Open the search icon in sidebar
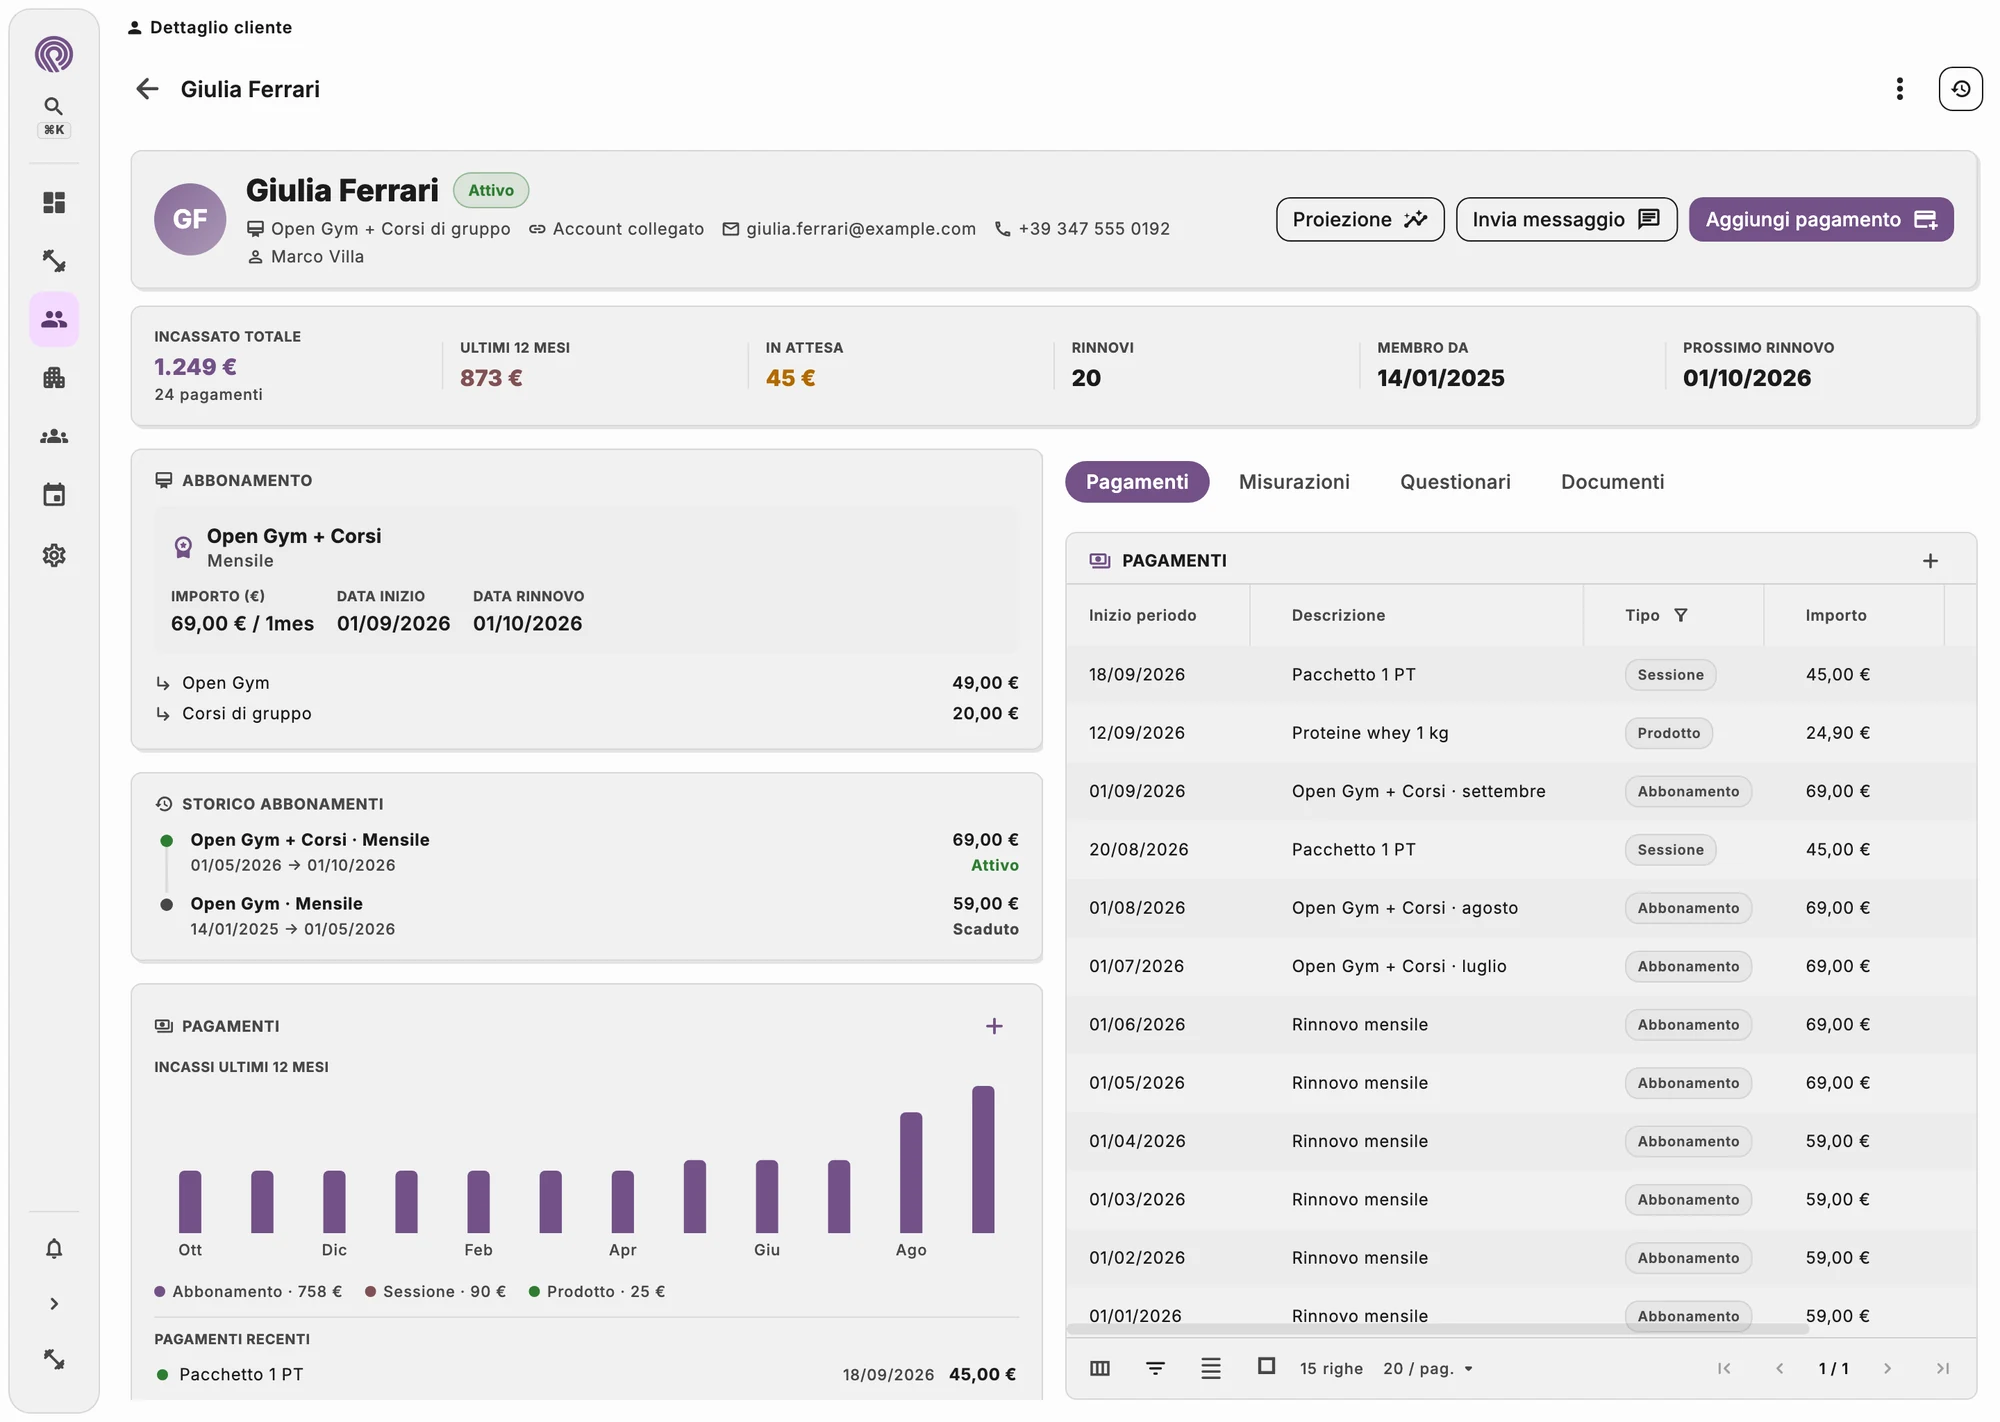 click(54, 106)
